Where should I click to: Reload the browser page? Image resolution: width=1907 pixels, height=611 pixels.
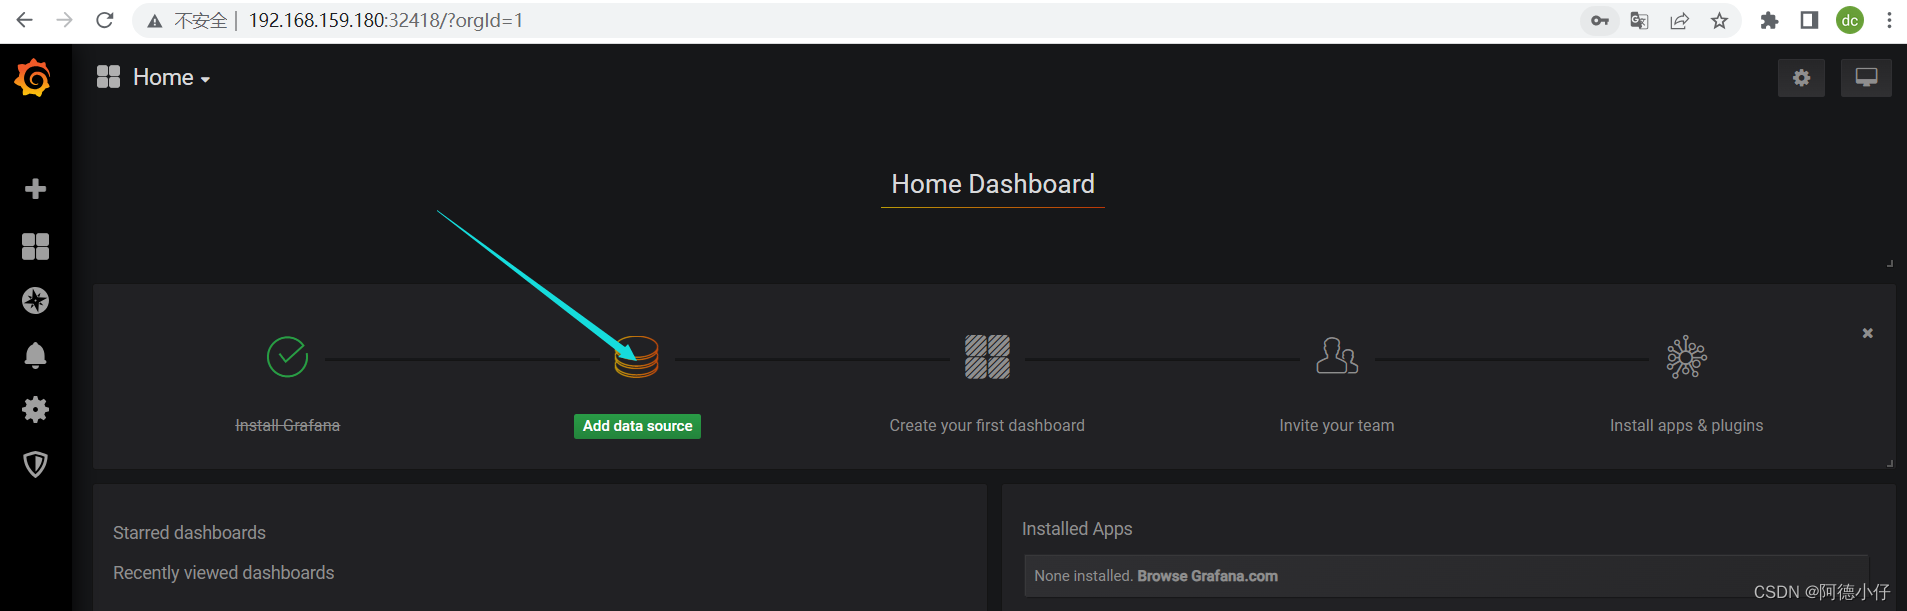(105, 20)
